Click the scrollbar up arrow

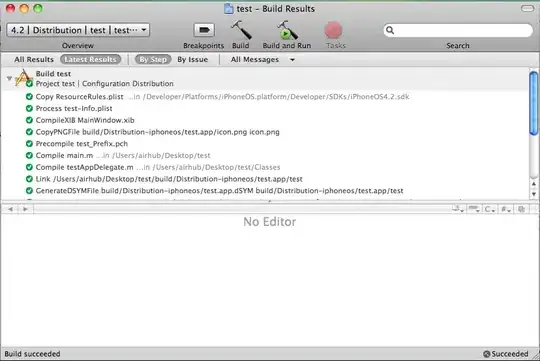(x=533, y=184)
